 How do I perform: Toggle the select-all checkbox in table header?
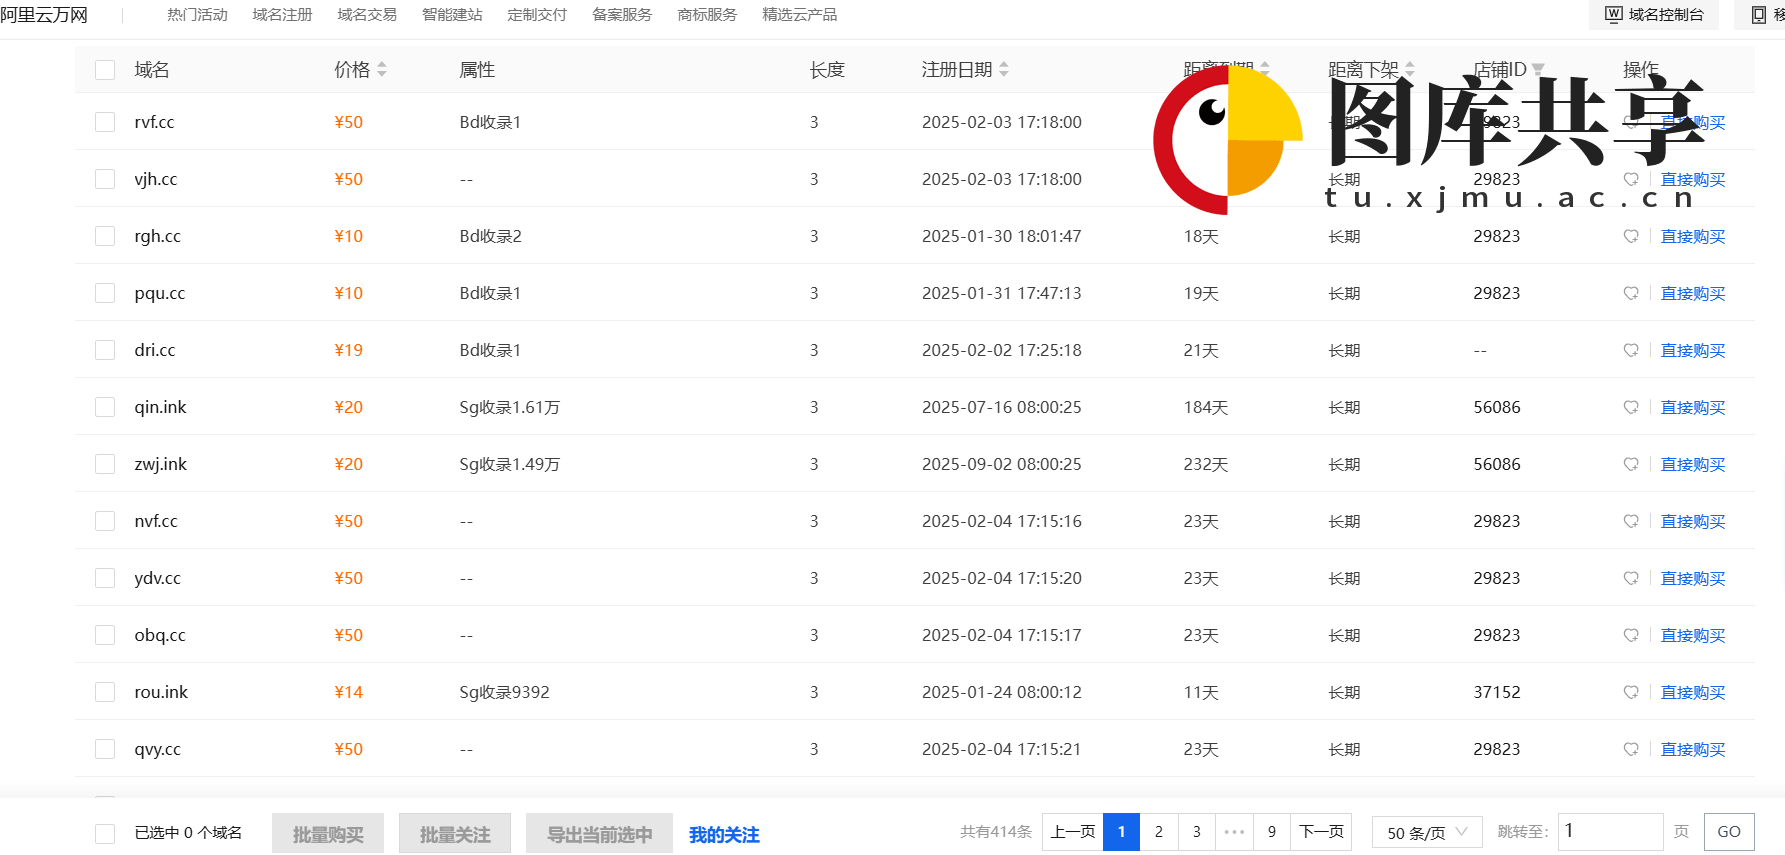[105, 70]
